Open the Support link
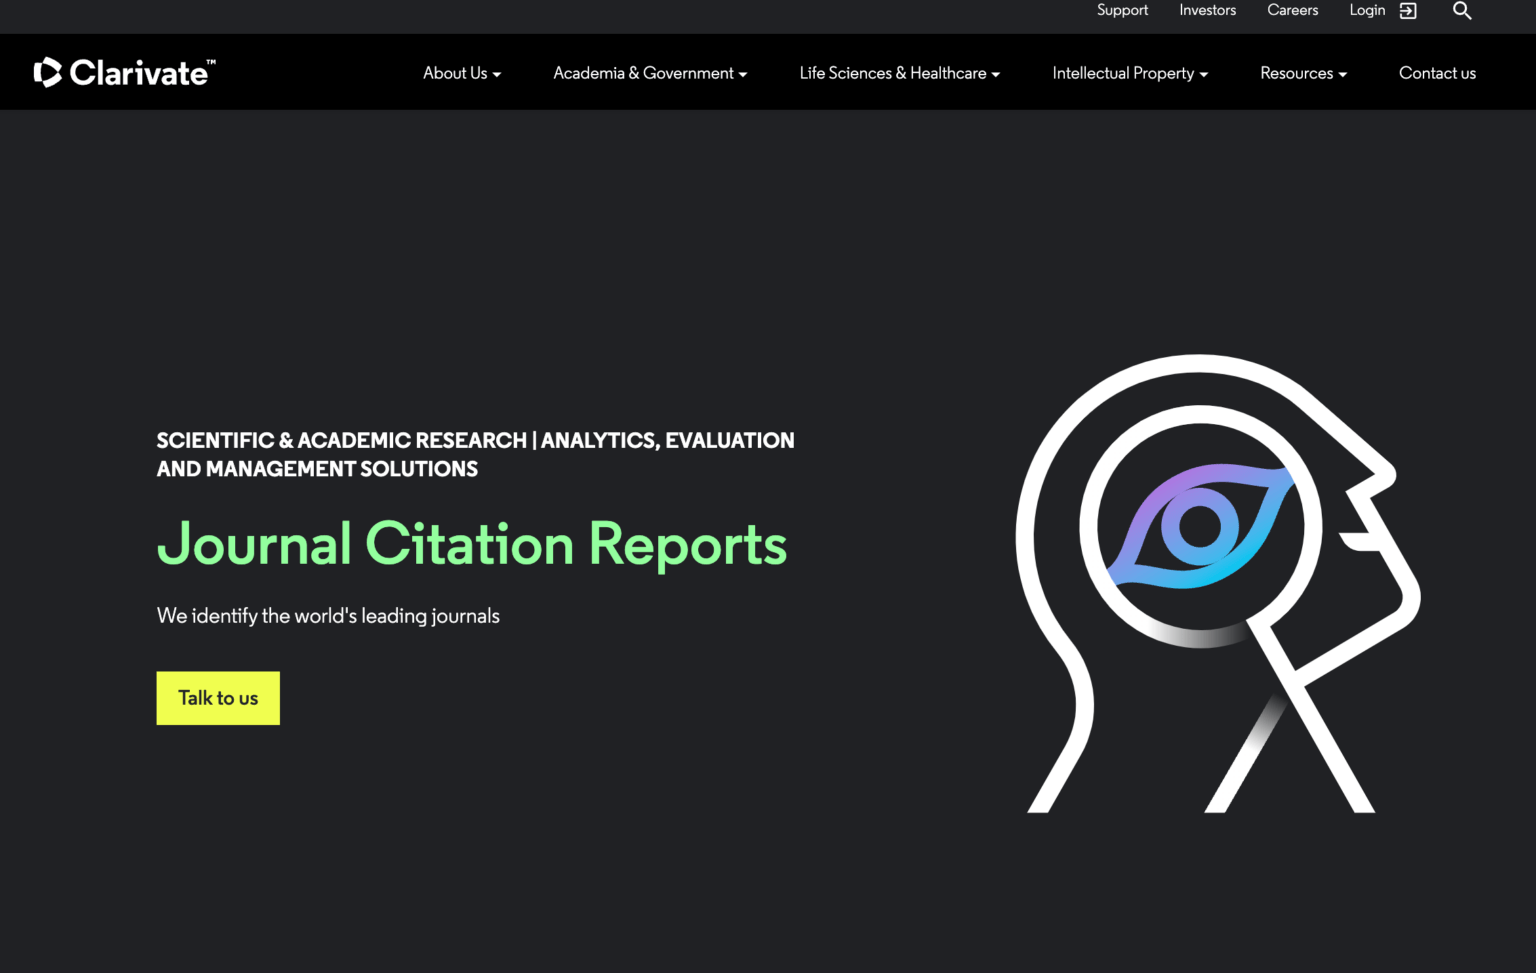 (1122, 10)
